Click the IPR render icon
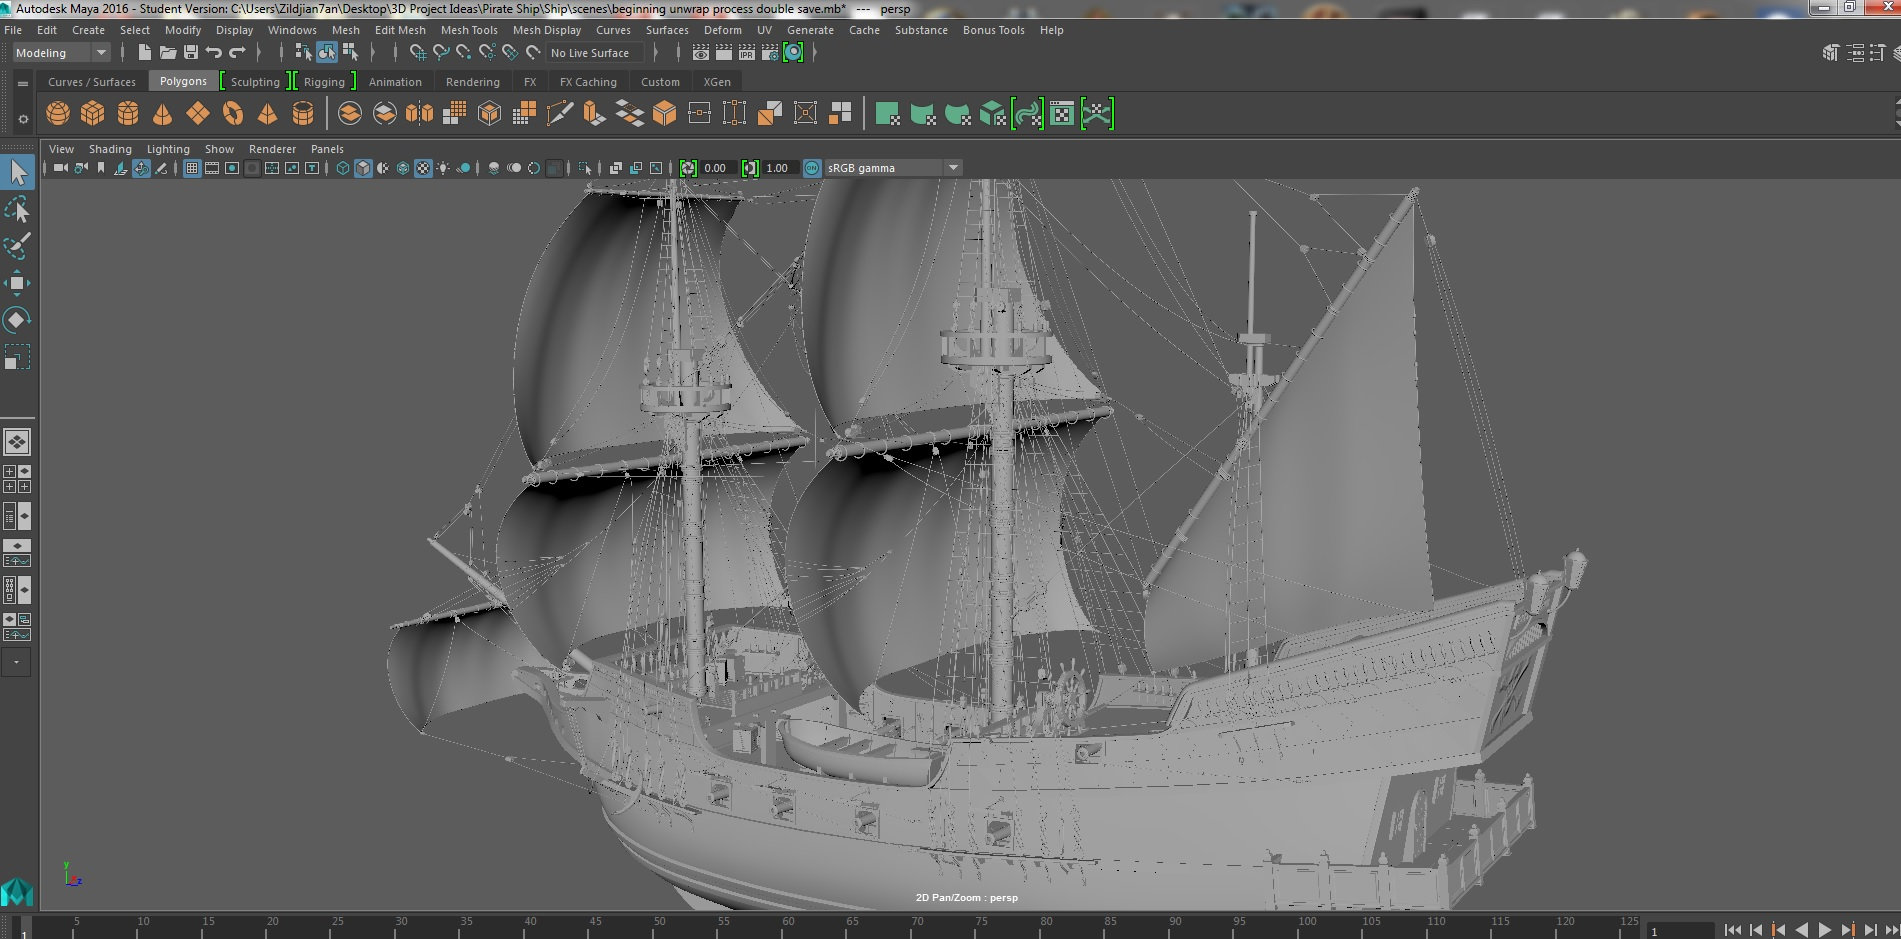Image resolution: width=1901 pixels, height=939 pixels. (x=747, y=52)
